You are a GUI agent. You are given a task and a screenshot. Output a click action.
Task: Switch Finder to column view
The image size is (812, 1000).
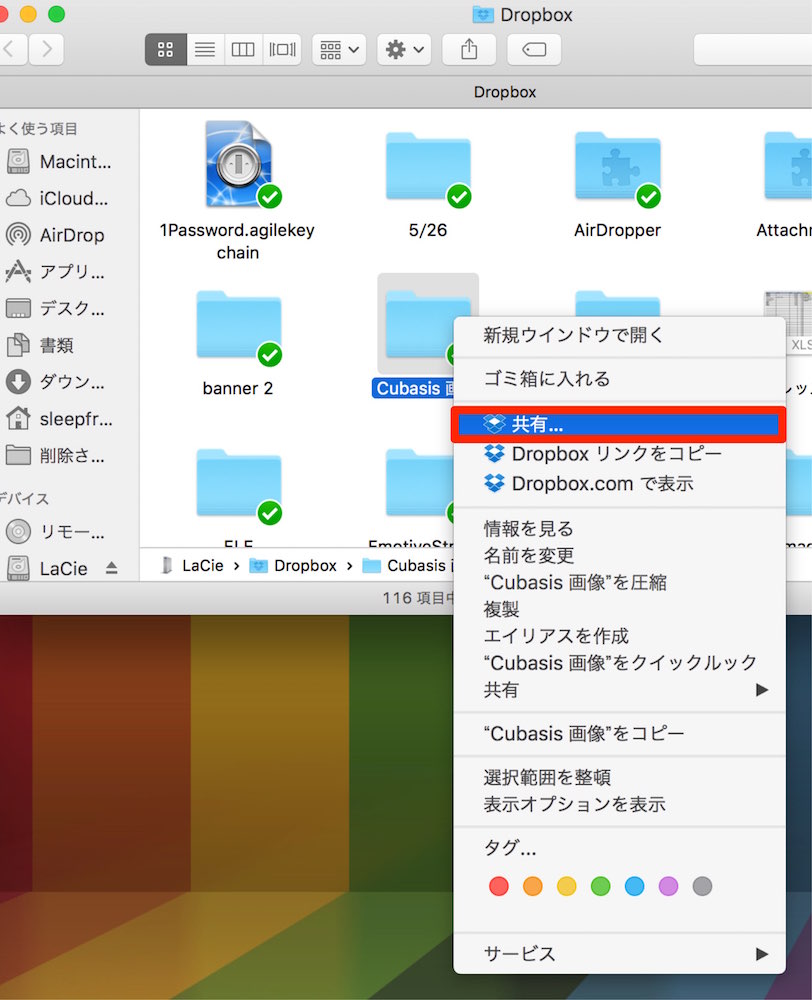[243, 49]
